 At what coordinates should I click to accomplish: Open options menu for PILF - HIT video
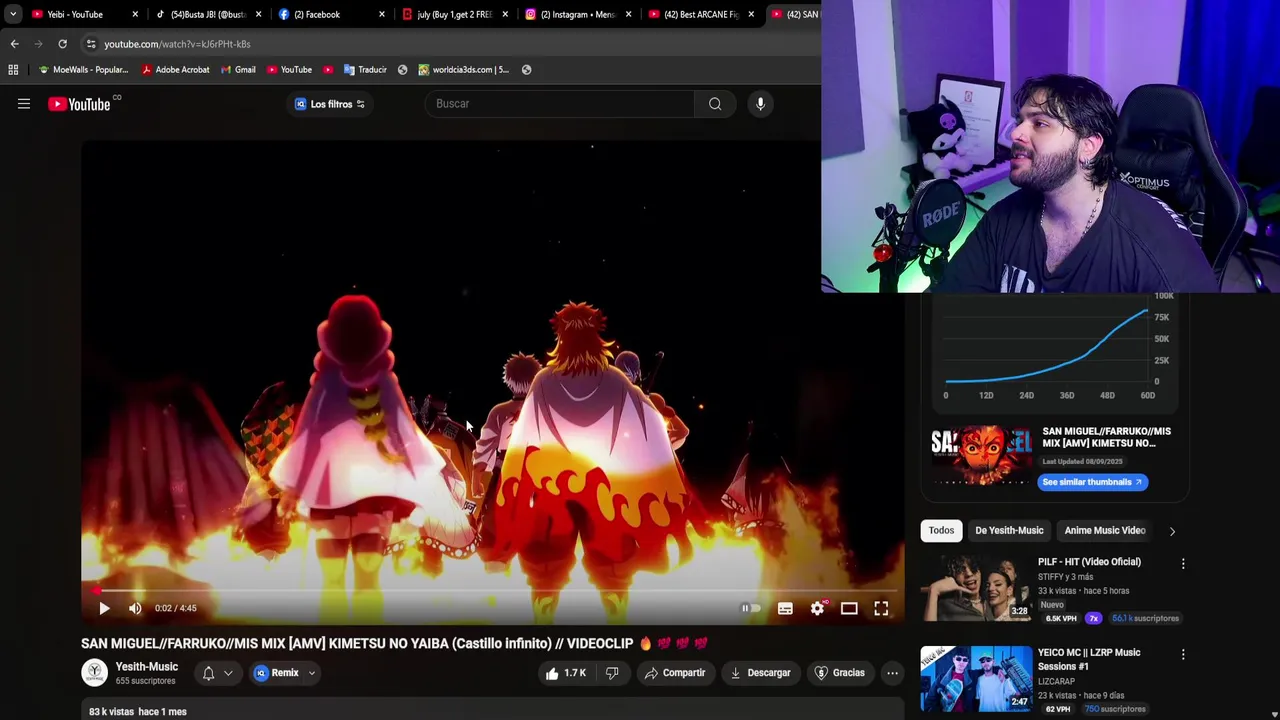click(x=1183, y=564)
